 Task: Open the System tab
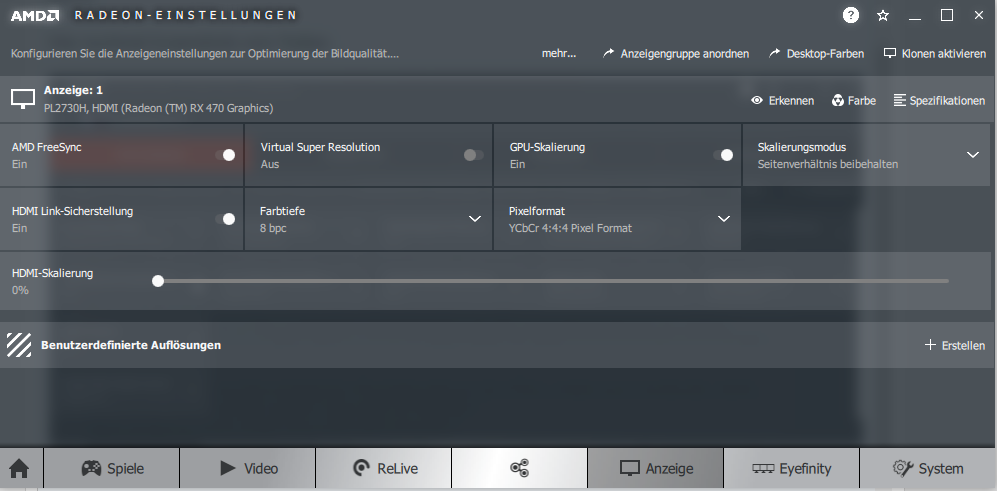point(928,469)
